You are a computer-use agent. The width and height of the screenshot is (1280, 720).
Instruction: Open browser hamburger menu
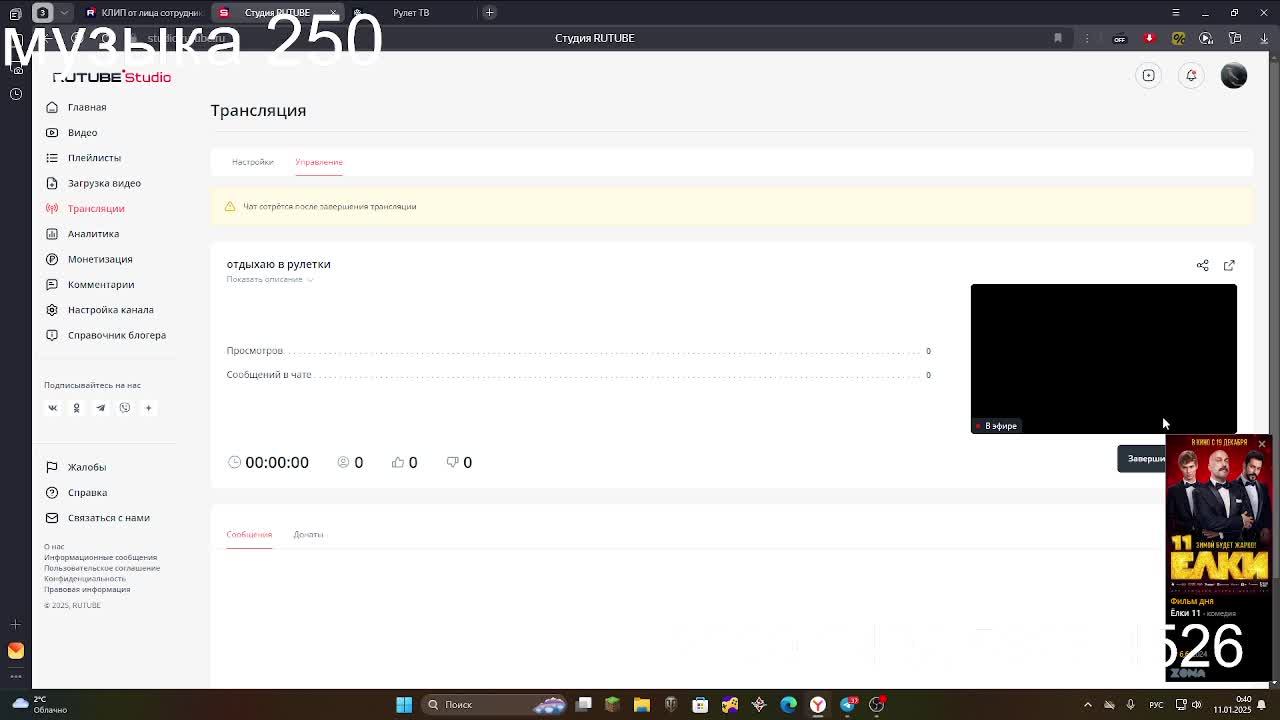[1176, 12]
